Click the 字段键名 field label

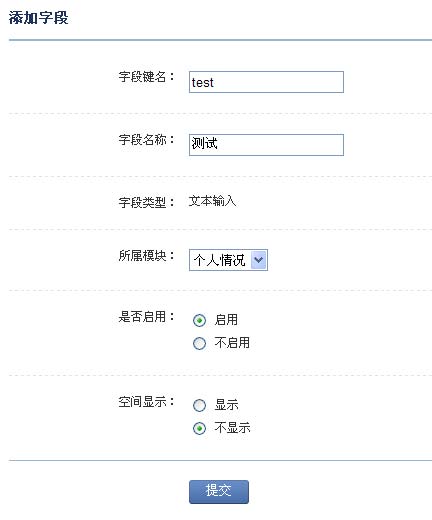[x=146, y=77]
